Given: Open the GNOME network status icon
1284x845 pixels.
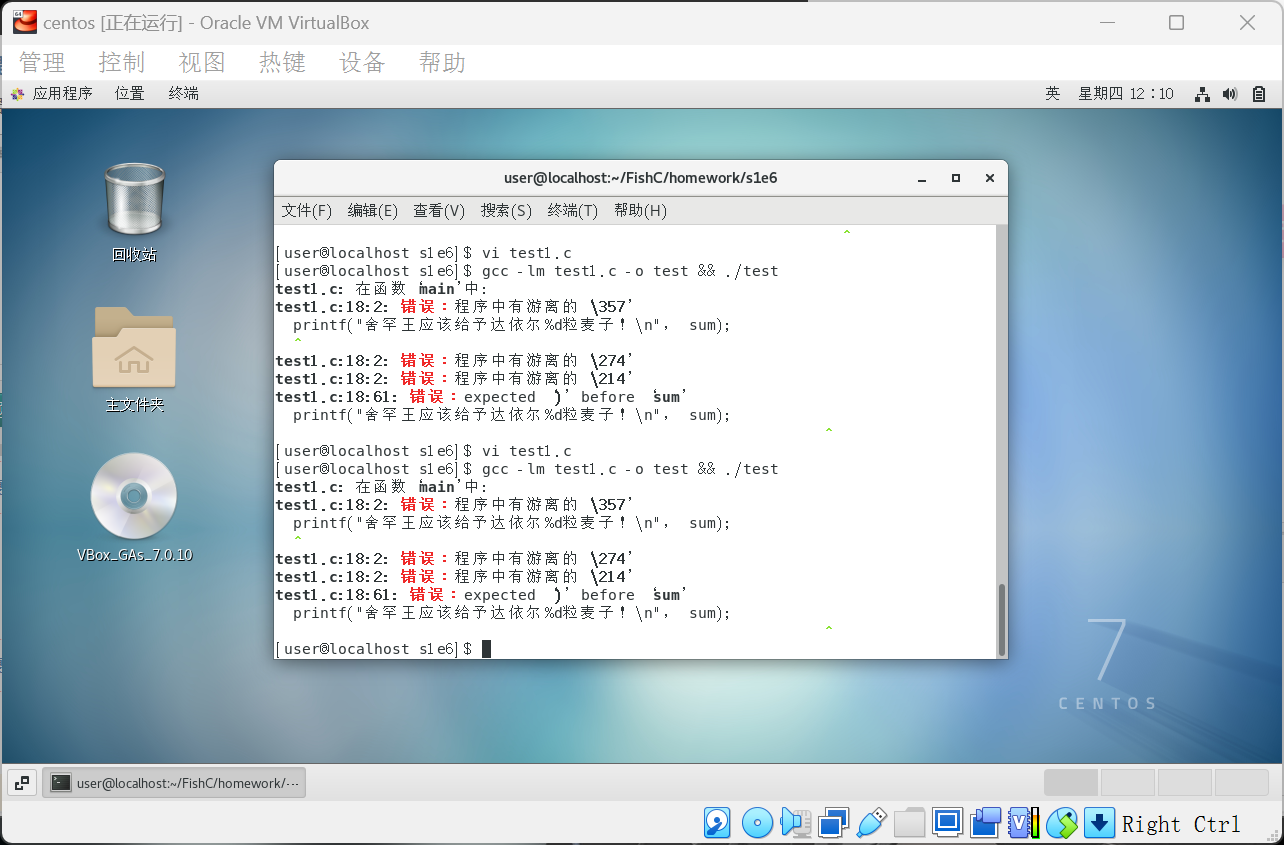Looking at the screenshot, I should 1203,94.
